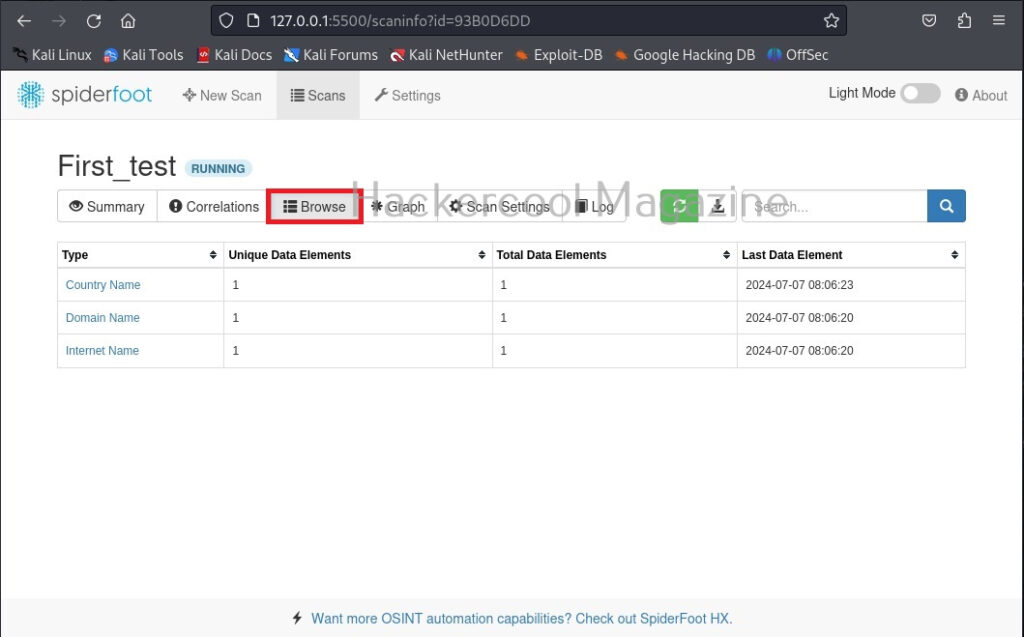Screen dimensions: 1024x637
Task: Sort by Last Data Element column
Action: pos(955,255)
